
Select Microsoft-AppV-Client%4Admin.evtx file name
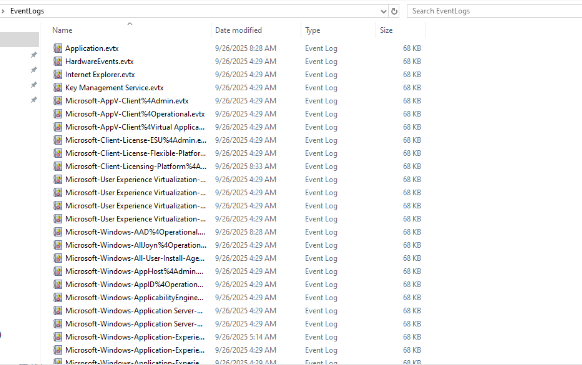click(127, 101)
